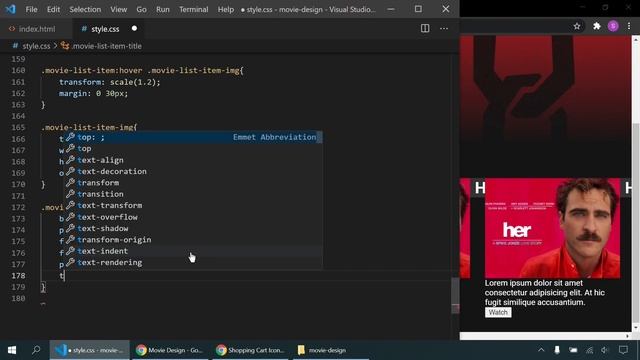Image resolution: width=640 pixels, height=360 pixels.
Task: Open browser Extensions puzzle icon
Action: [x=596, y=26]
